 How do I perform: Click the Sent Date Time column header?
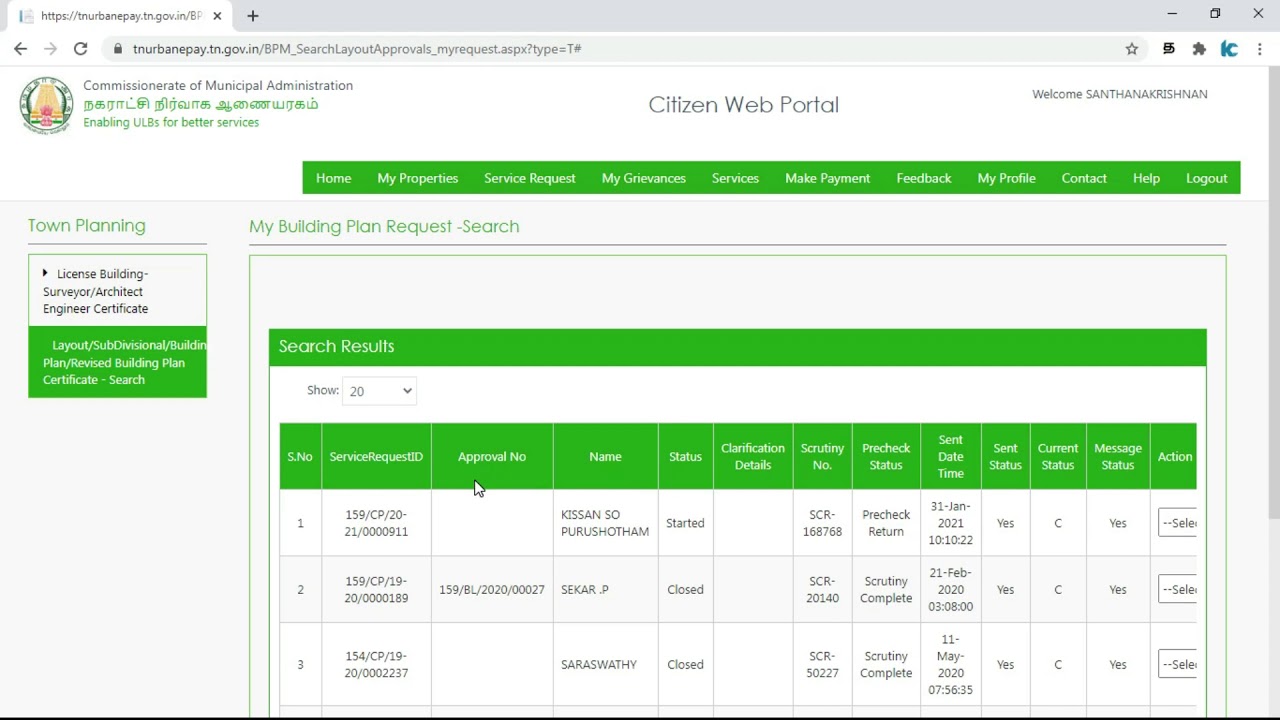[951, 456]
